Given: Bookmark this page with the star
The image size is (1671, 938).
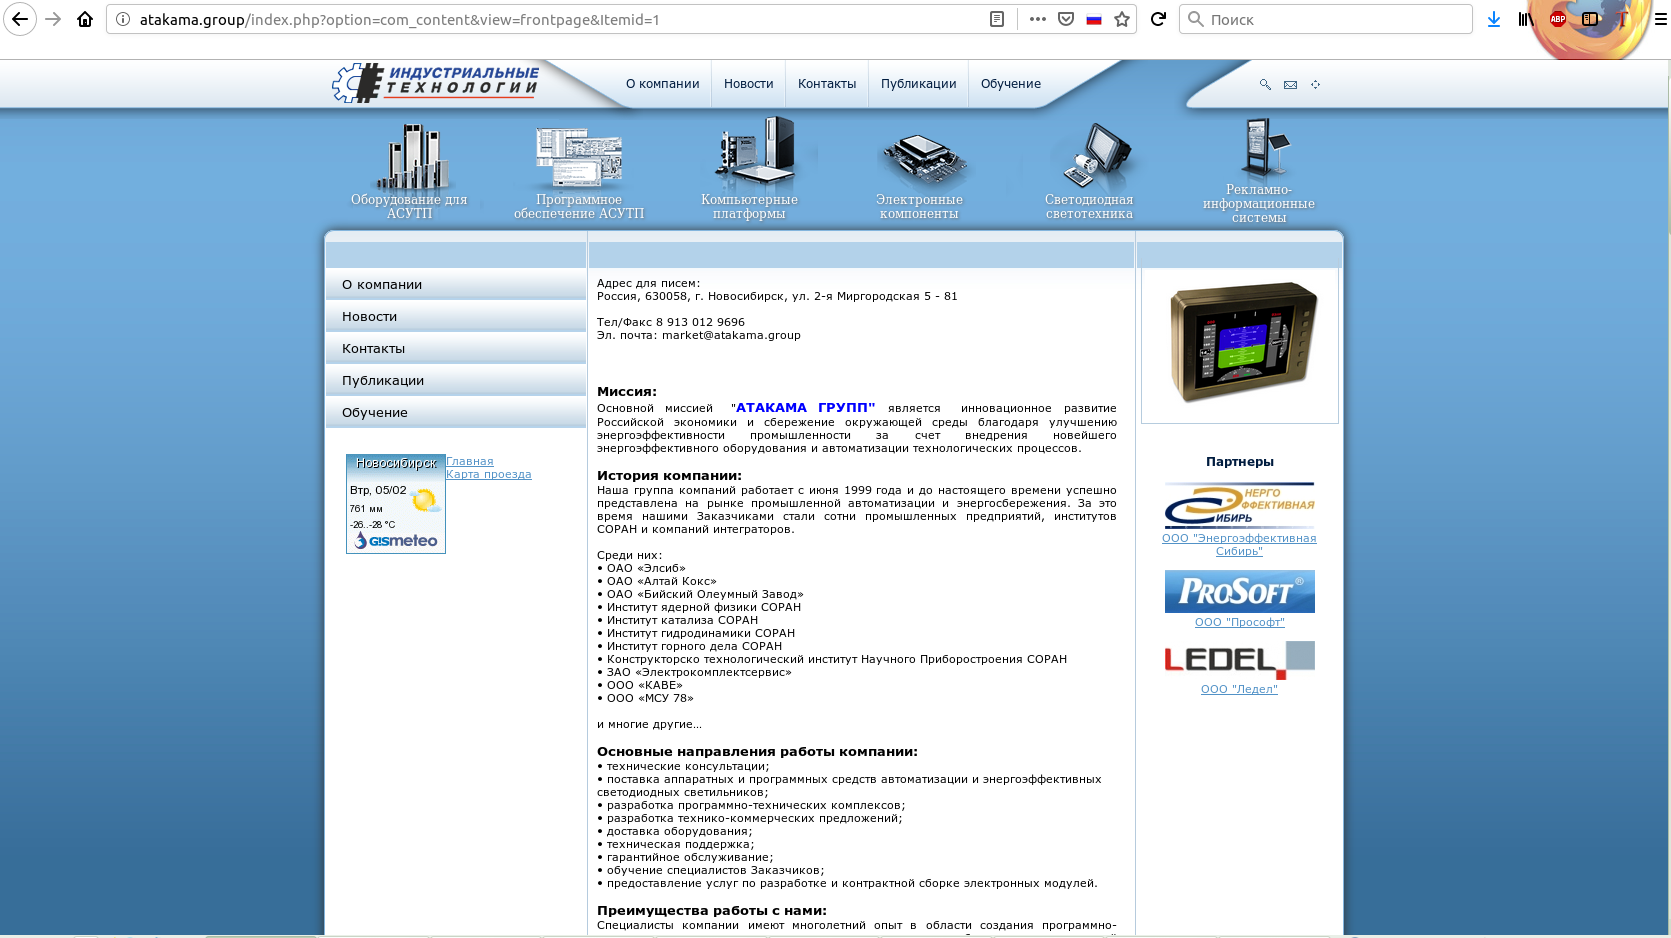Looking at the screenshot, I should click(1122, 19).
